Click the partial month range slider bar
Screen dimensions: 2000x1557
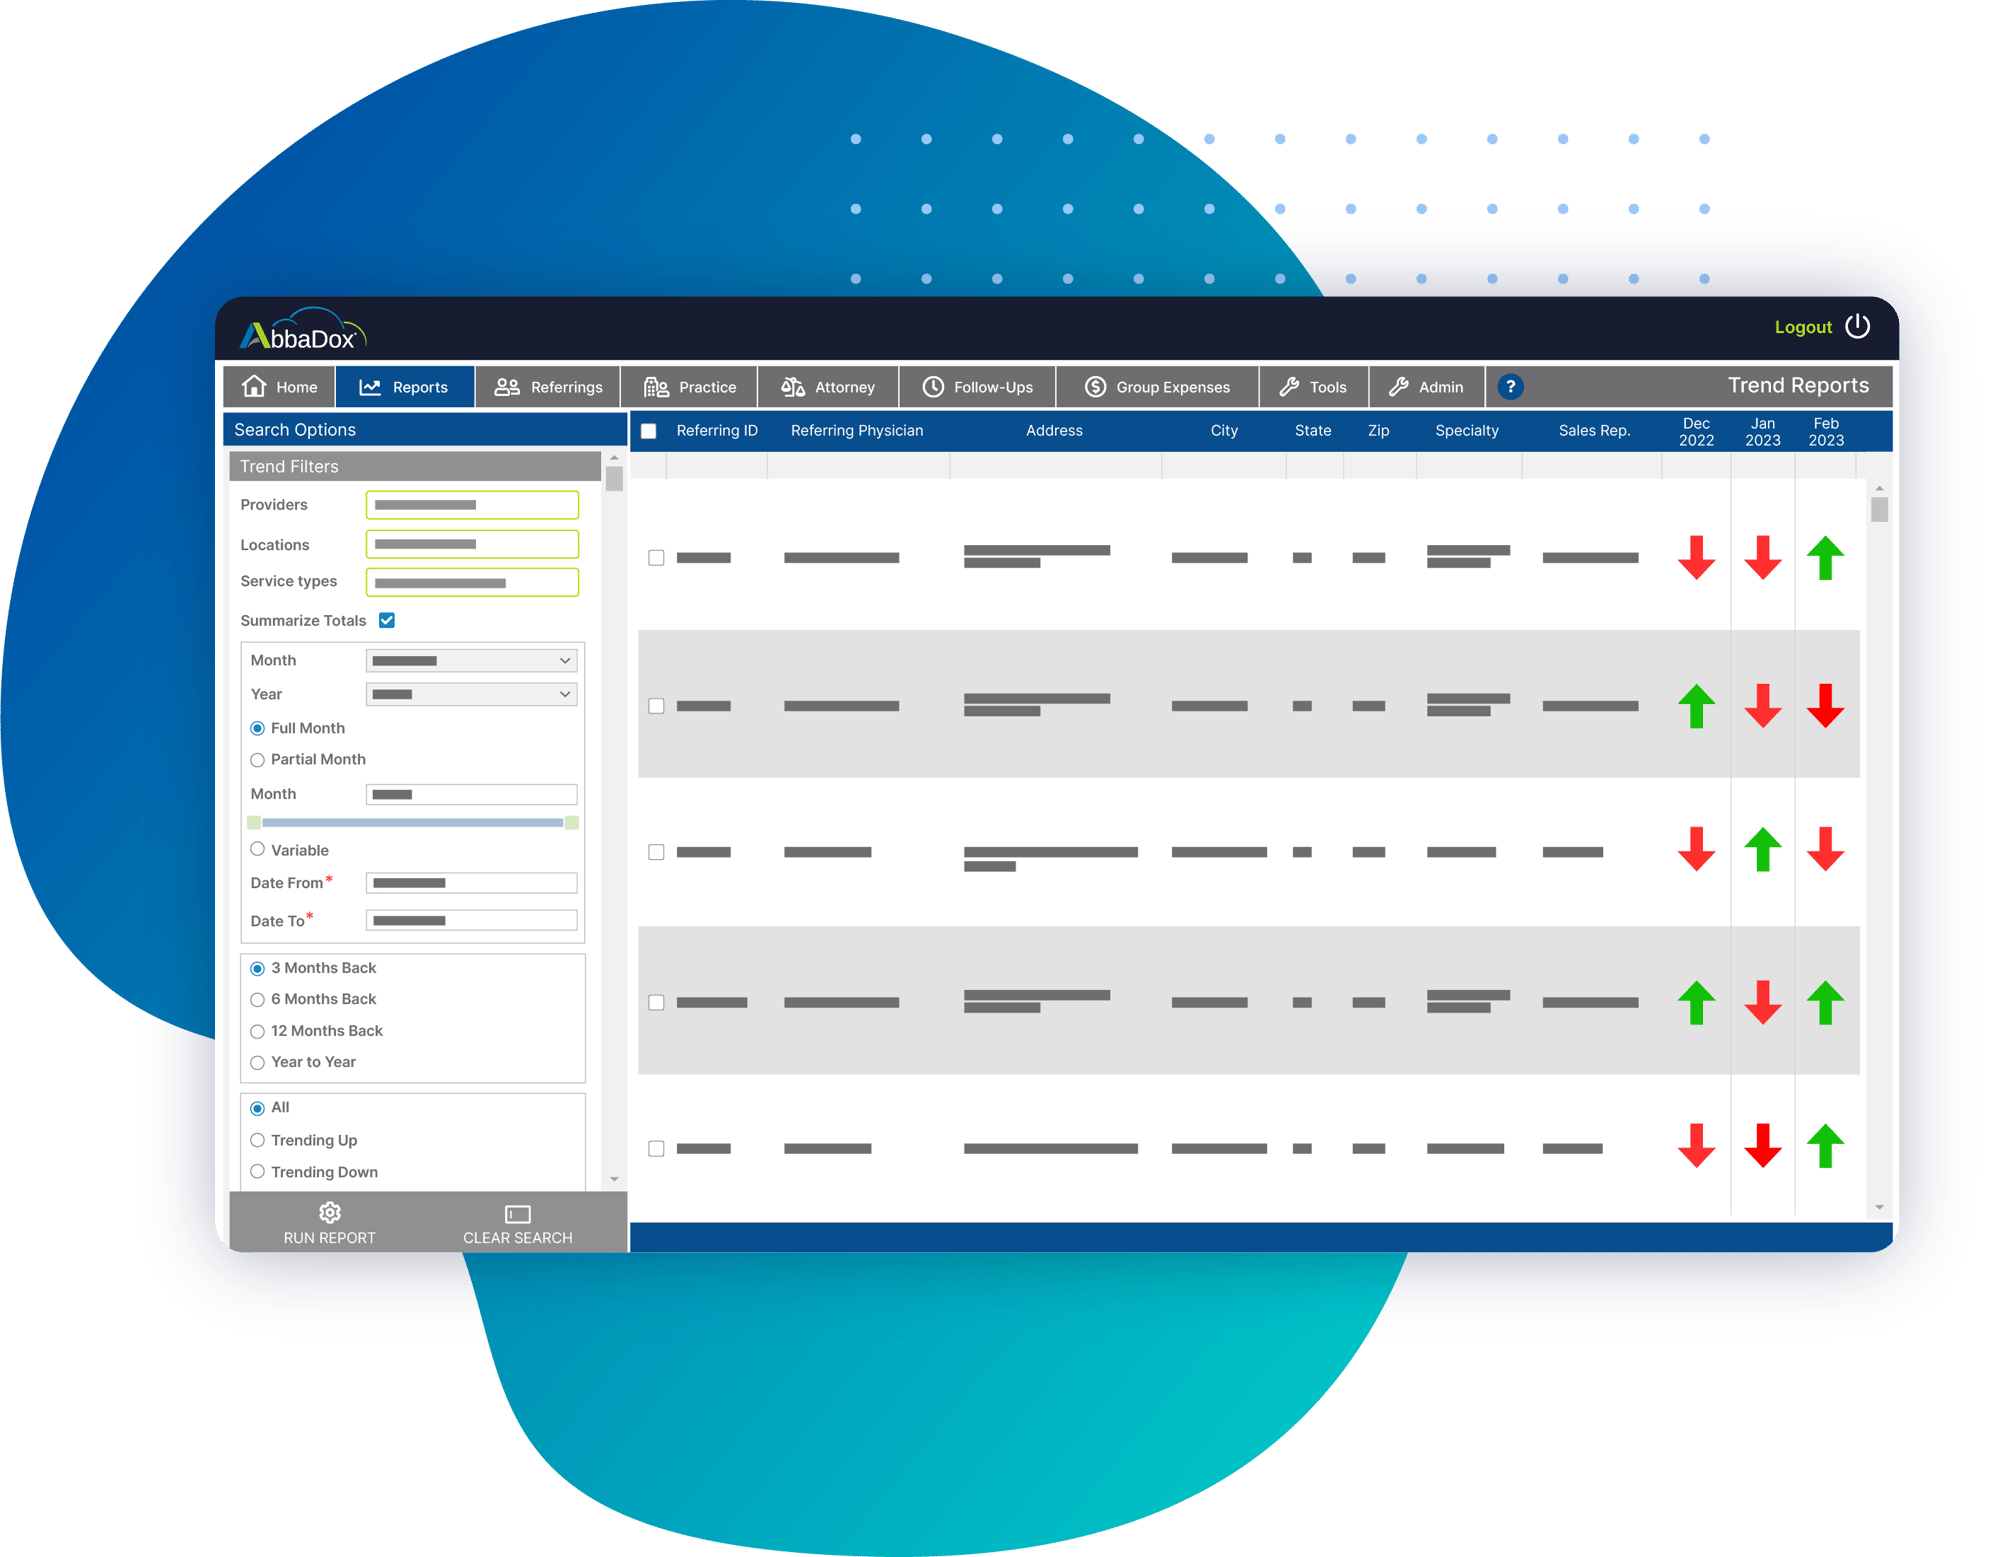[413, 822]
